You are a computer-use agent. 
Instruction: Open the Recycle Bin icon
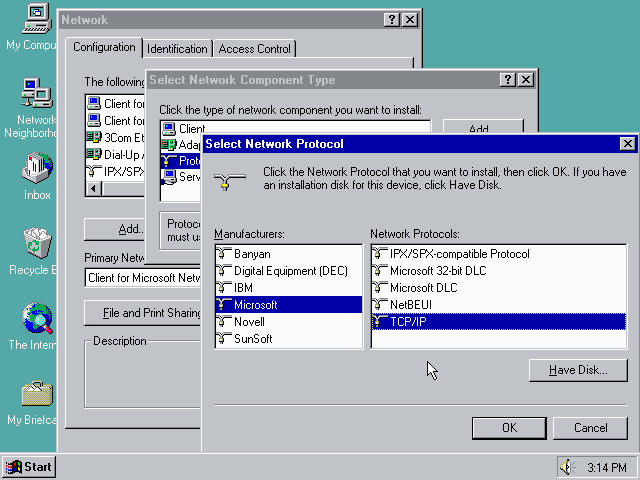click(37, 243)
